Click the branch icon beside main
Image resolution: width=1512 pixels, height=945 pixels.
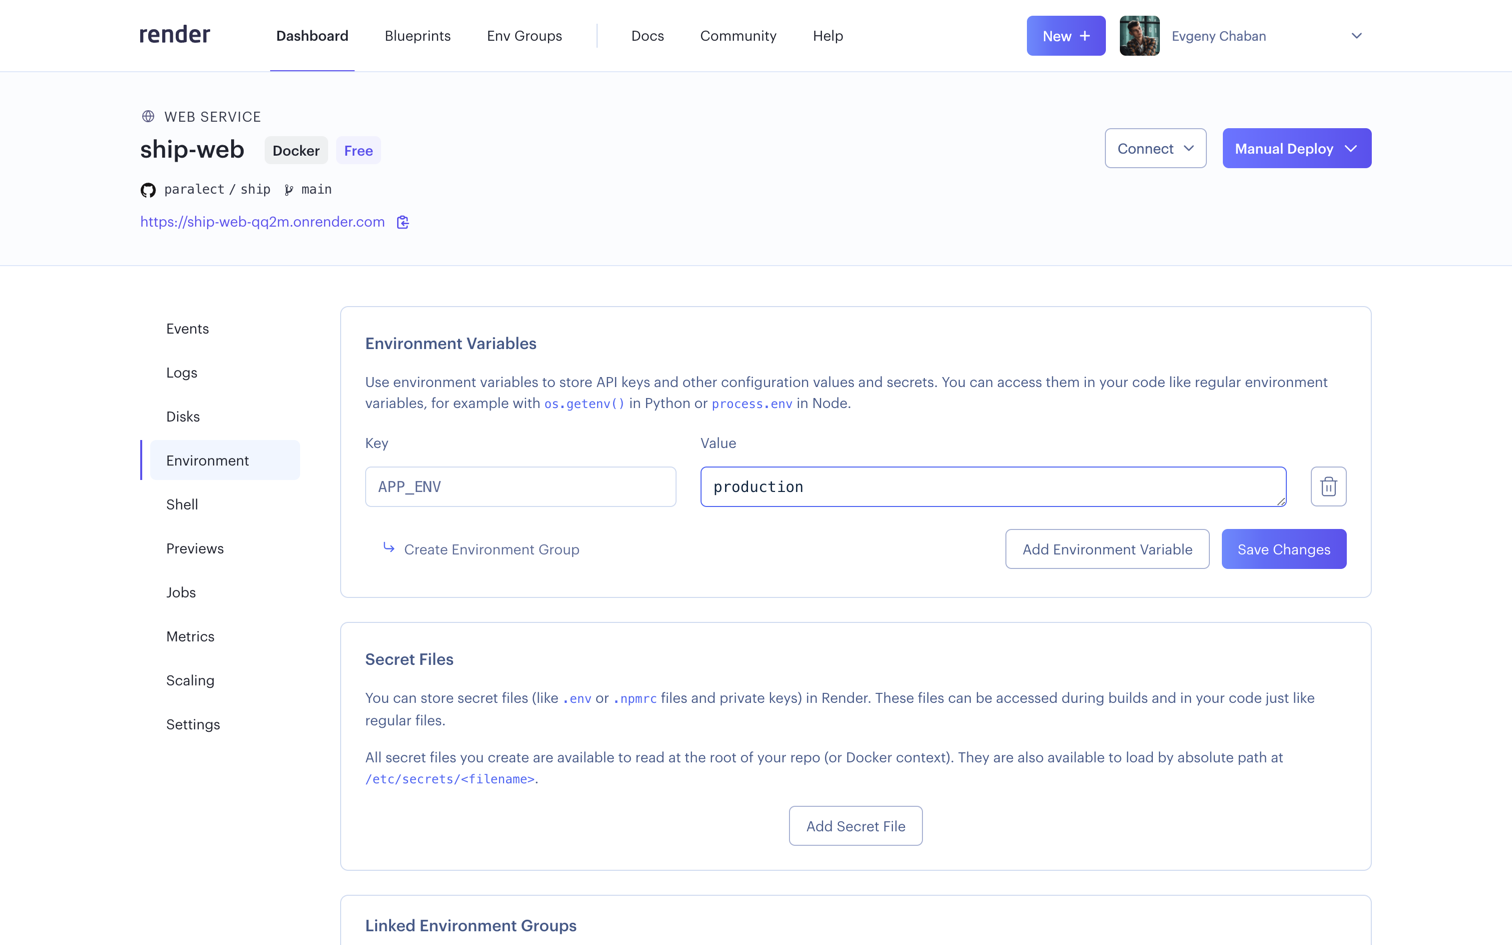[x=289, y=190]
